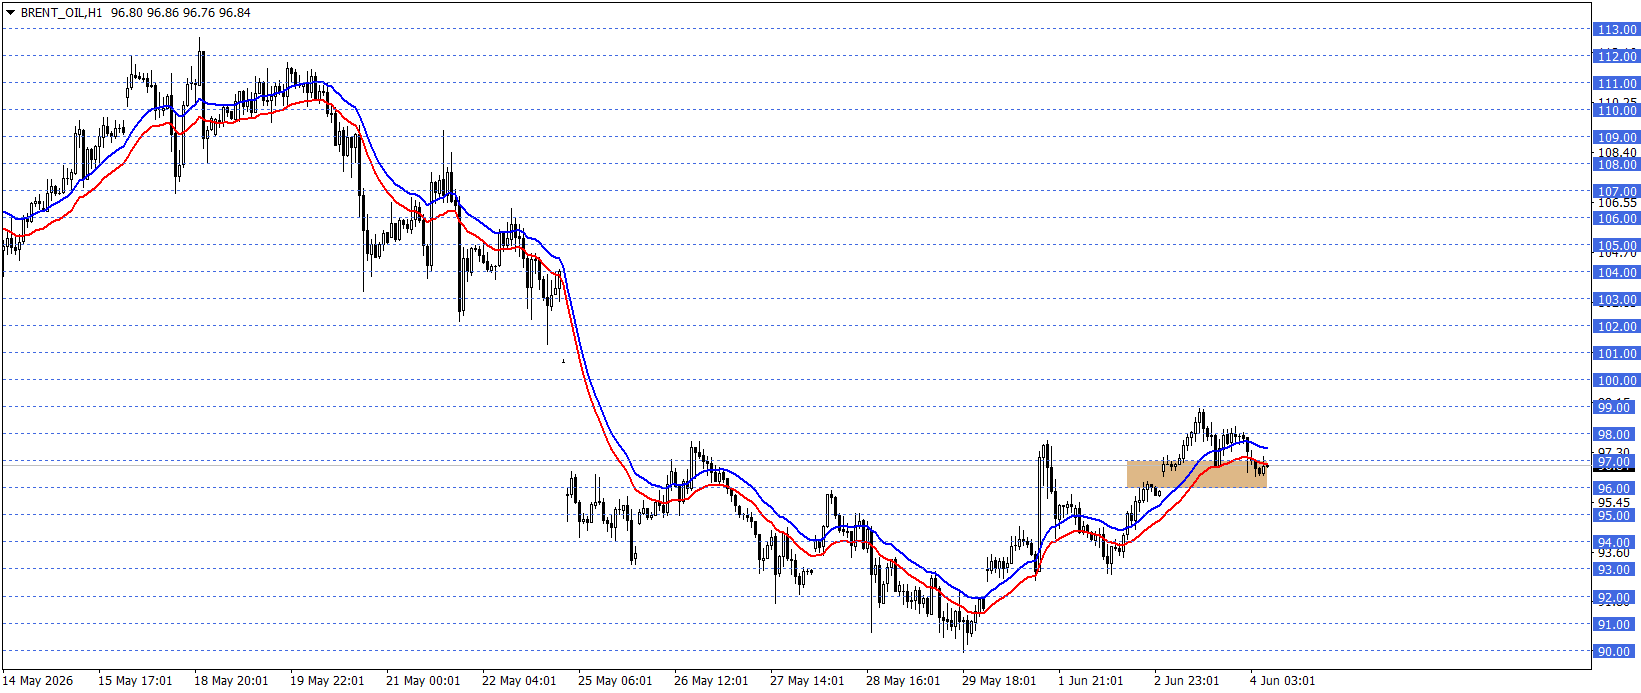Click the 105.00 price level label
This screenshot has width=1641, height=693.
1616,246
